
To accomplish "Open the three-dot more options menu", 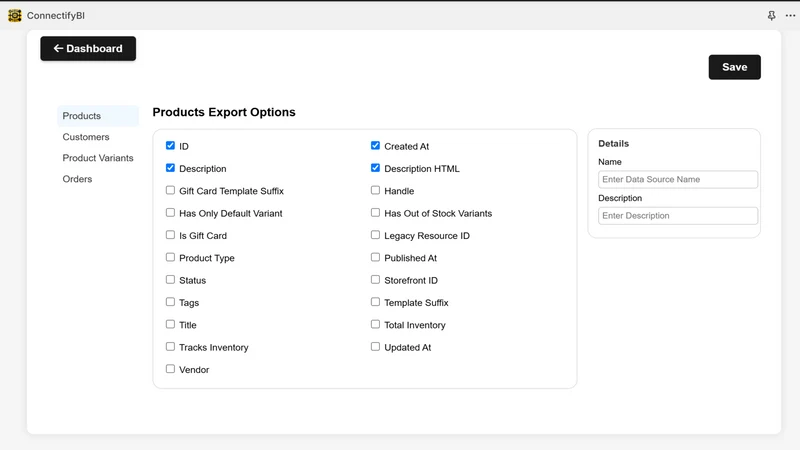I will pos(790,16).
